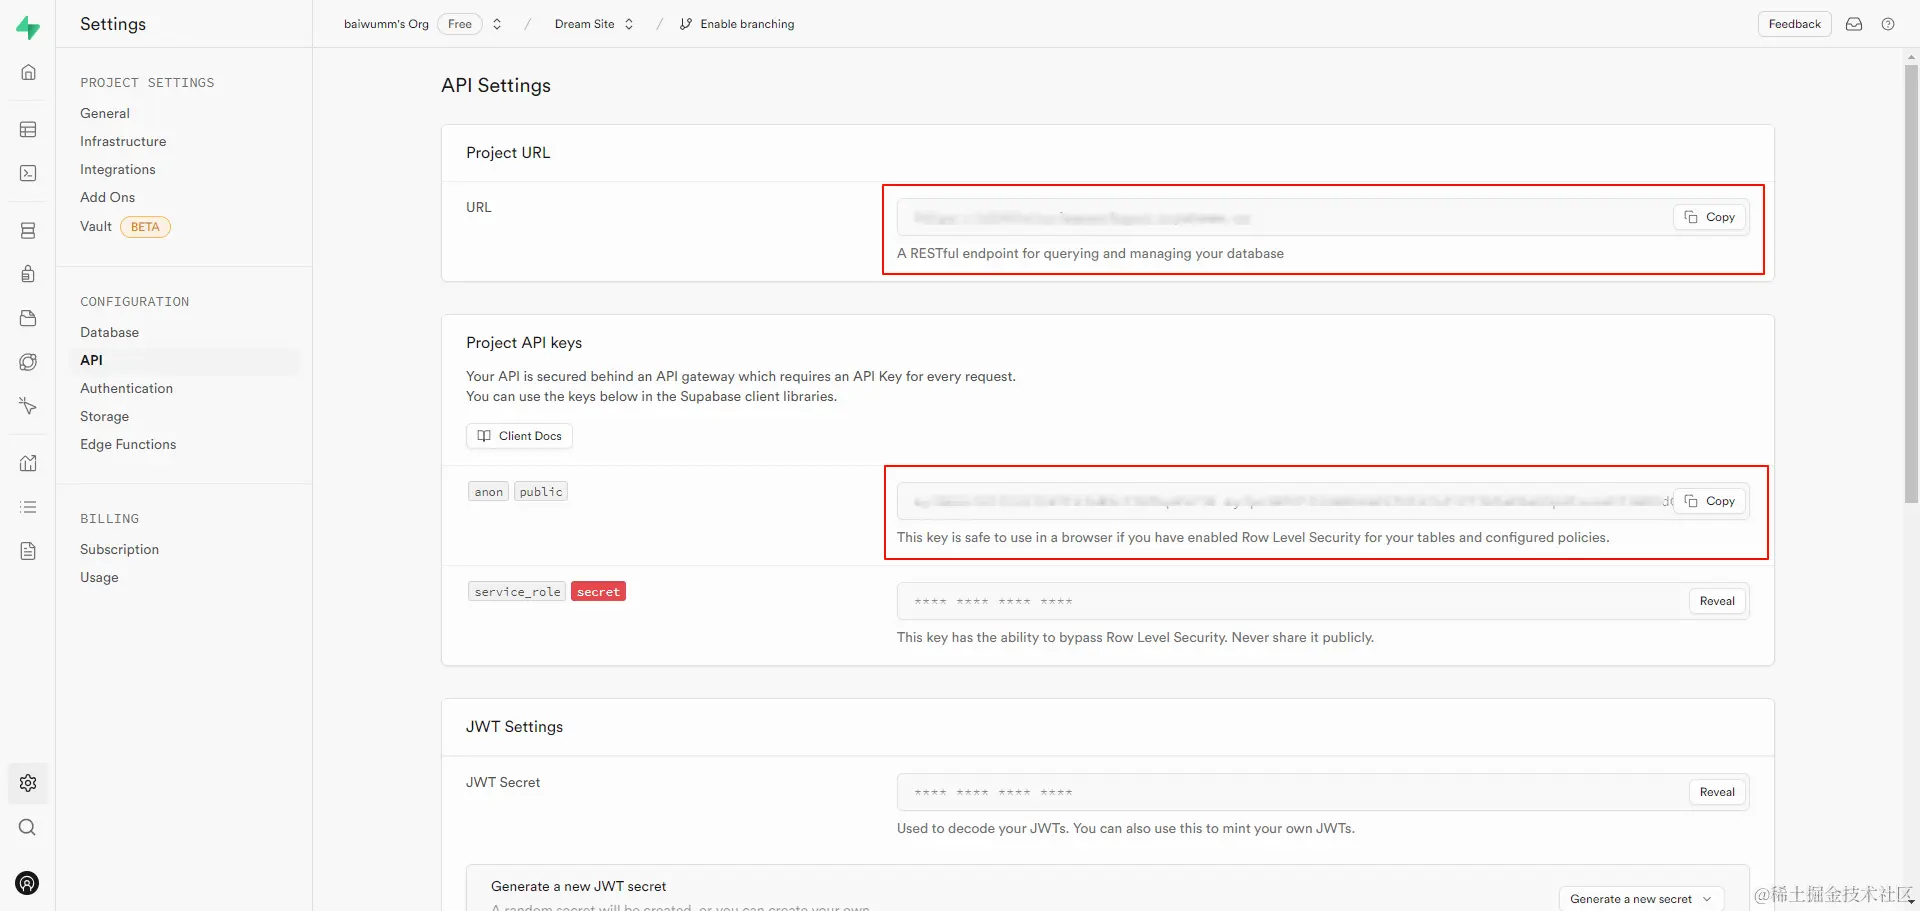Open the user avatar menu
The image size is (1920, 911).
tap(28, 883)
